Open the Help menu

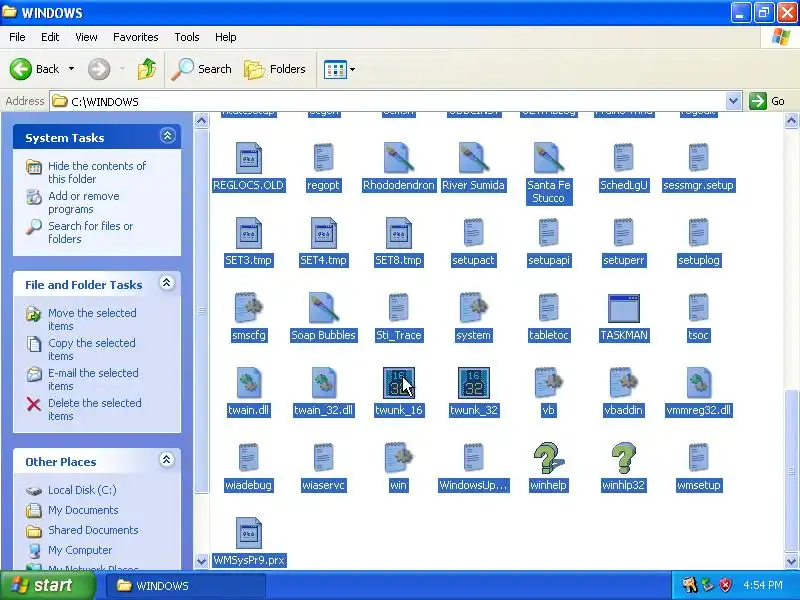click(x=226, y=37)
